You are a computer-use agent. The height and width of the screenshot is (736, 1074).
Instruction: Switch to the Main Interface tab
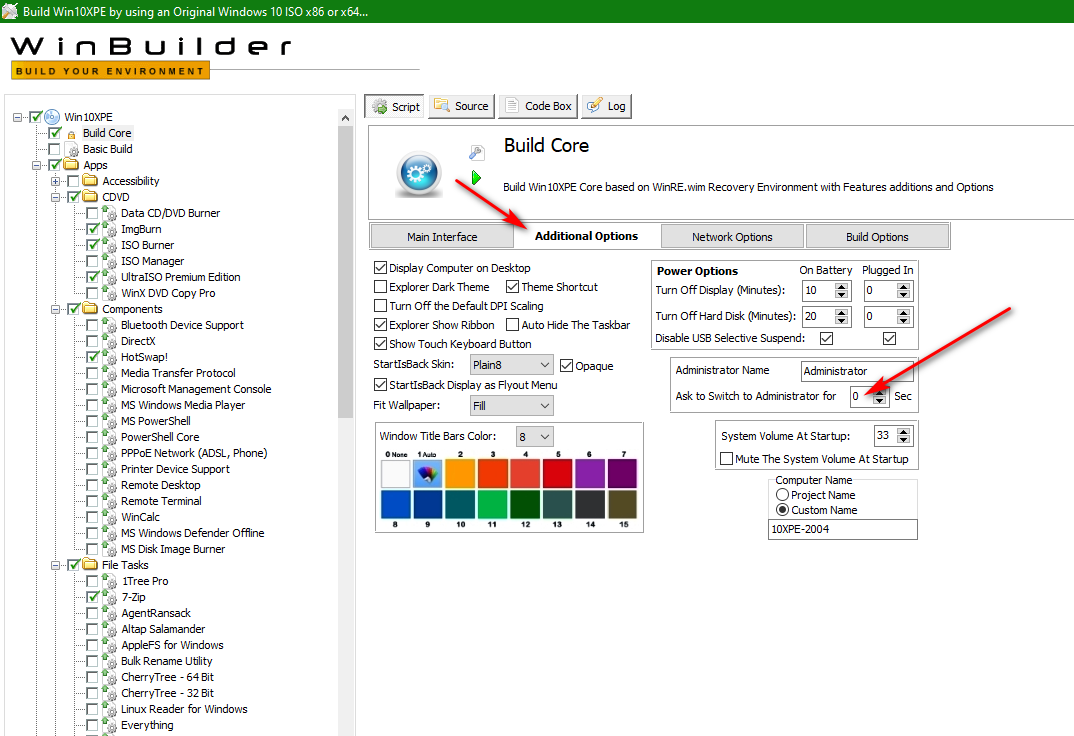(x=442, y=237)
